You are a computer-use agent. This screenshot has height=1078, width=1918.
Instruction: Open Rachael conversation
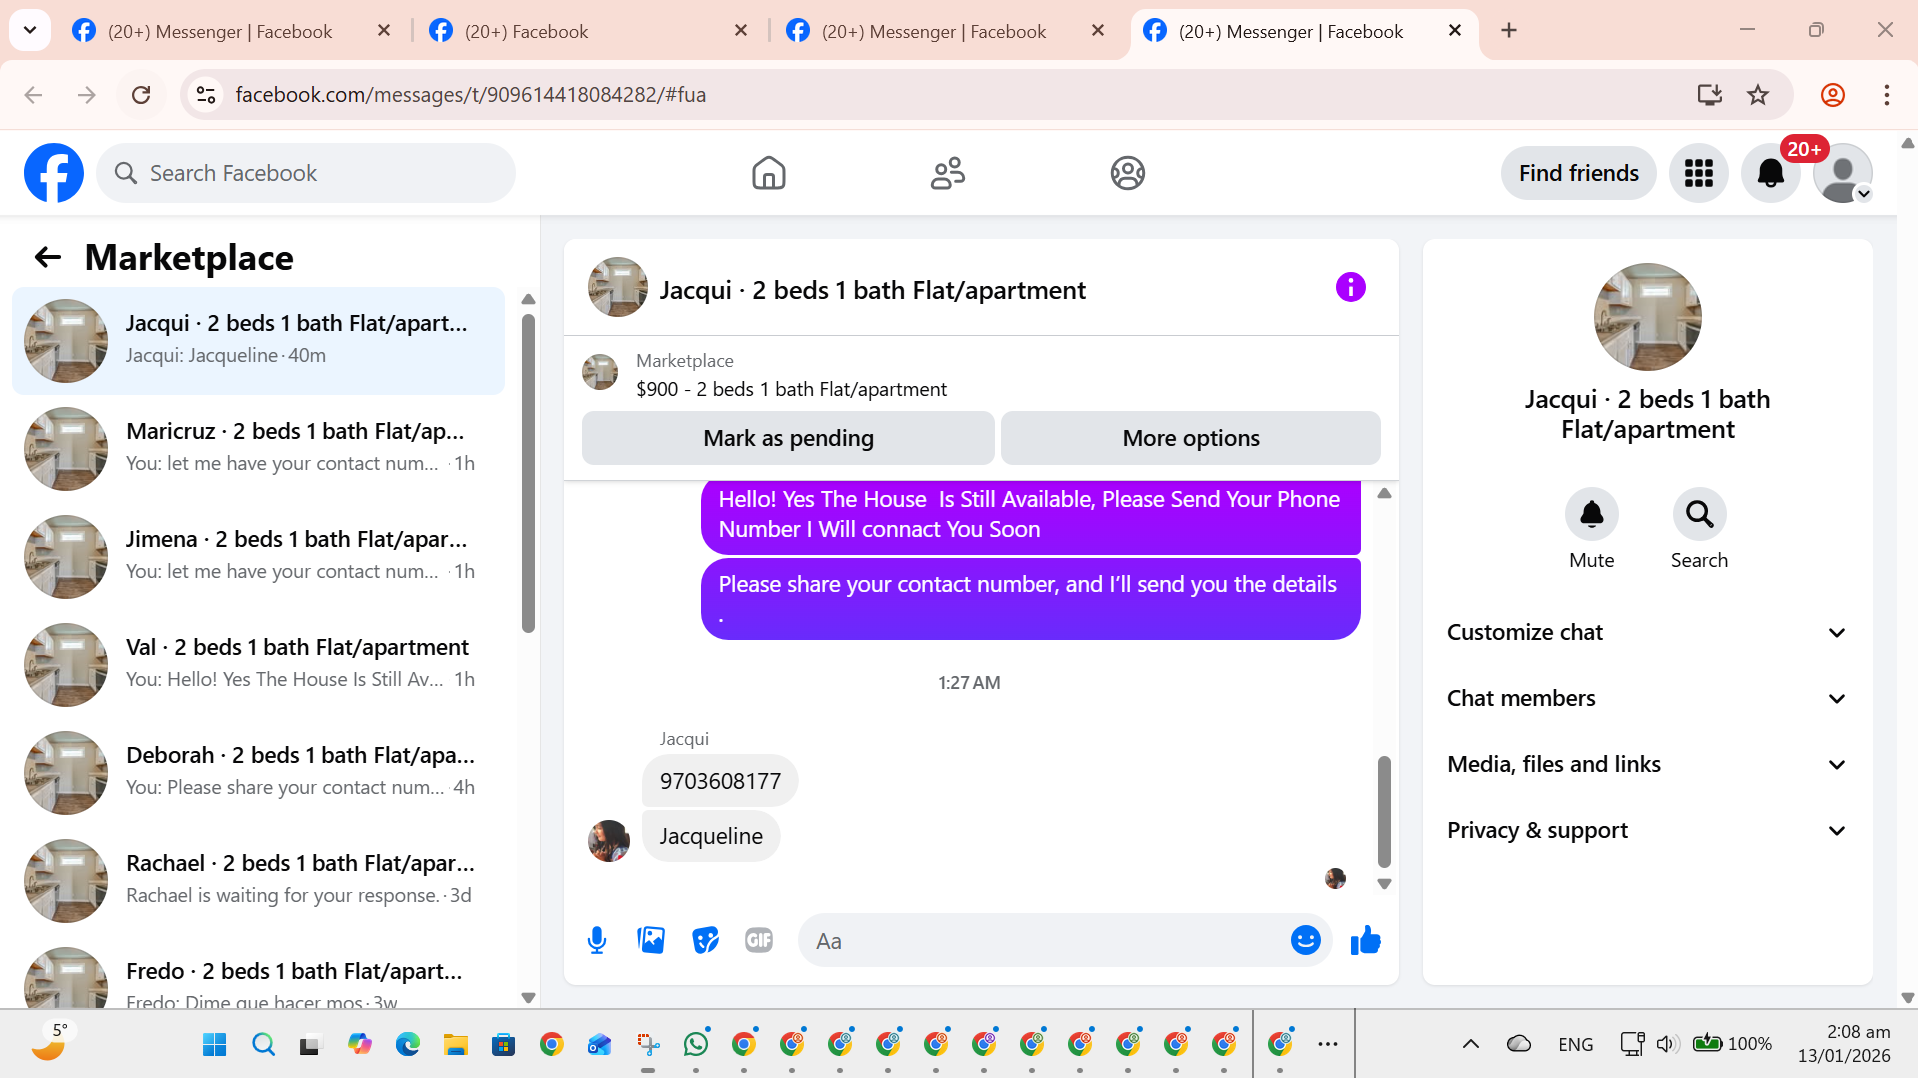[x=258, y=881]
